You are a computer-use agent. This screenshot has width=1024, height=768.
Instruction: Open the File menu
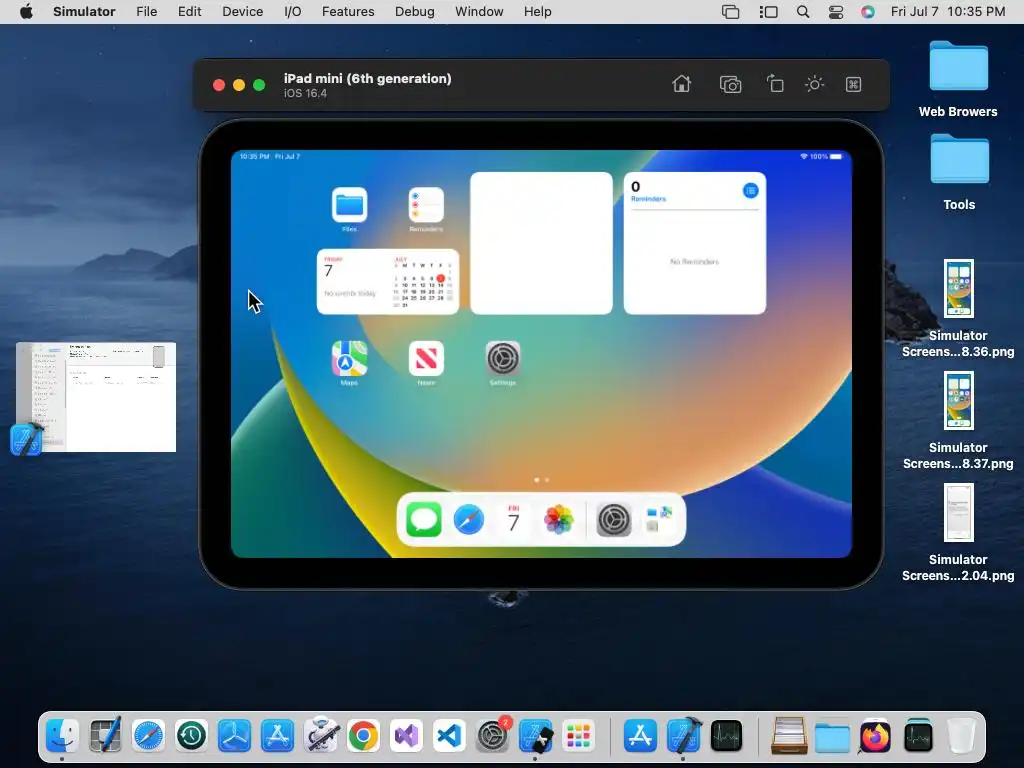[x=146, y=12]
